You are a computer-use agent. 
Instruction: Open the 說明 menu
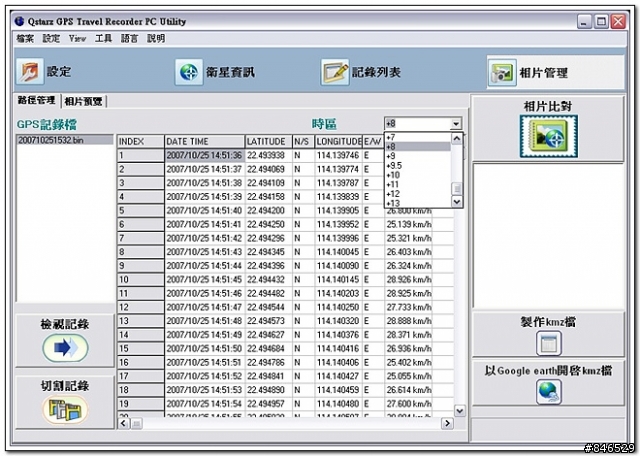pyautogui.click(x=156, y=38)
